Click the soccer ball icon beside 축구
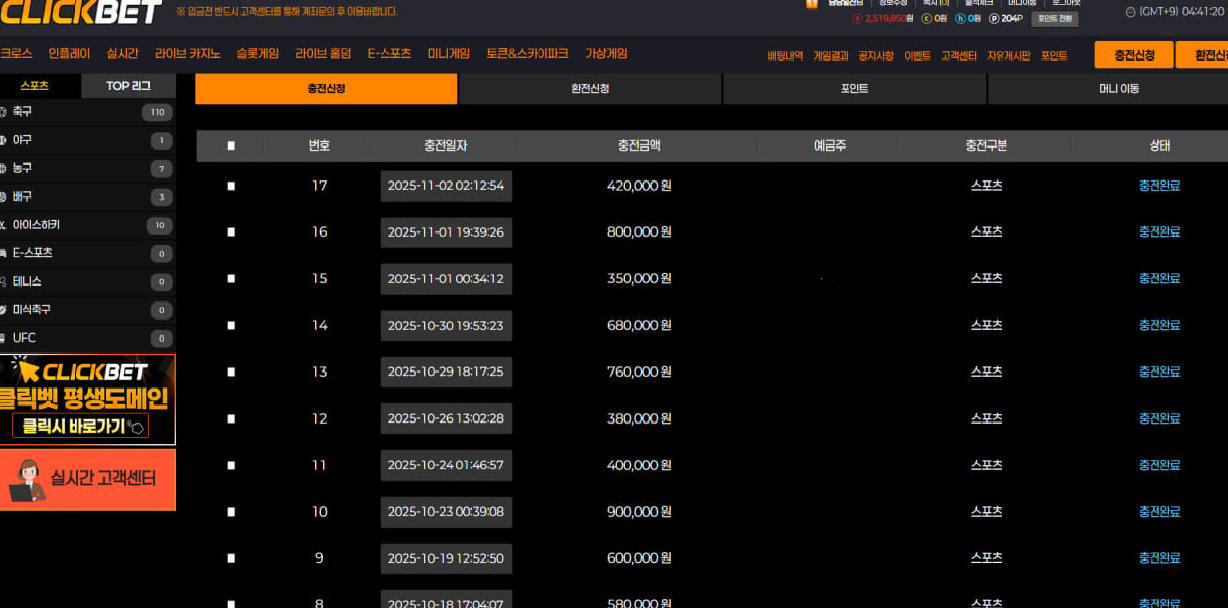Image resolution: width=1228 pixels, height=608 pixels. pos(3,112)
